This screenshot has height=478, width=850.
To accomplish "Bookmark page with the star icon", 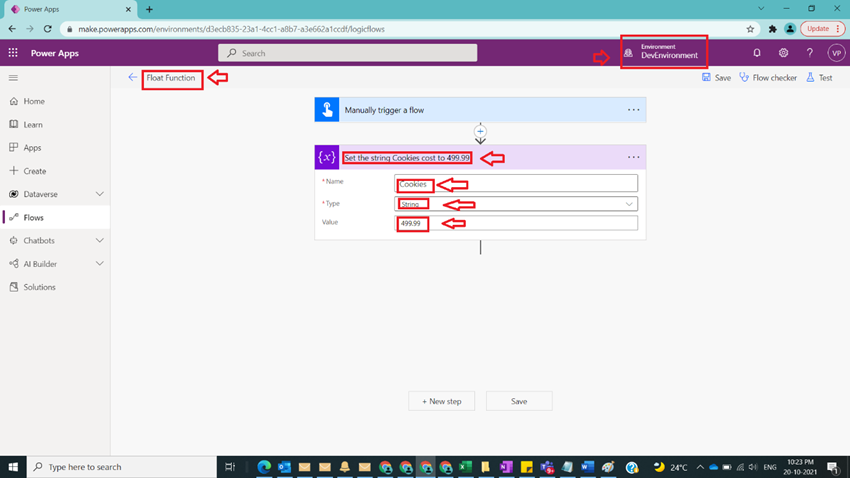I will pyautogui.click(x=750, y=29).
